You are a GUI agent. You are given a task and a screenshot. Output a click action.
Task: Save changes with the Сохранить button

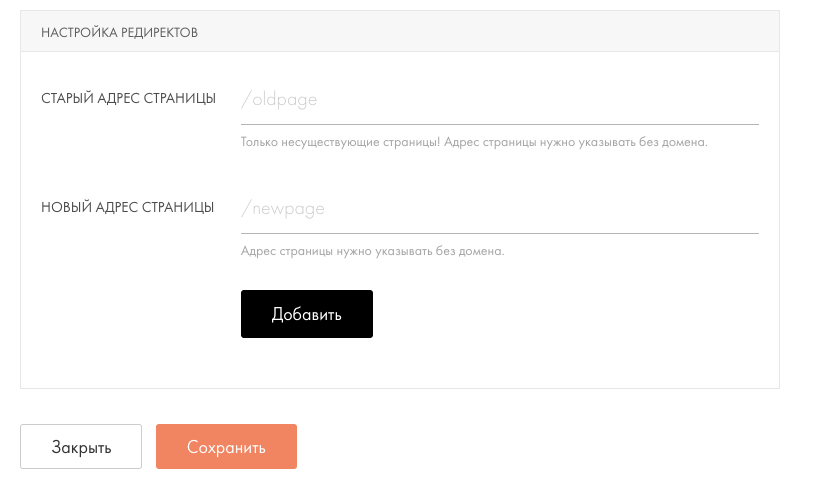point(226,447)
